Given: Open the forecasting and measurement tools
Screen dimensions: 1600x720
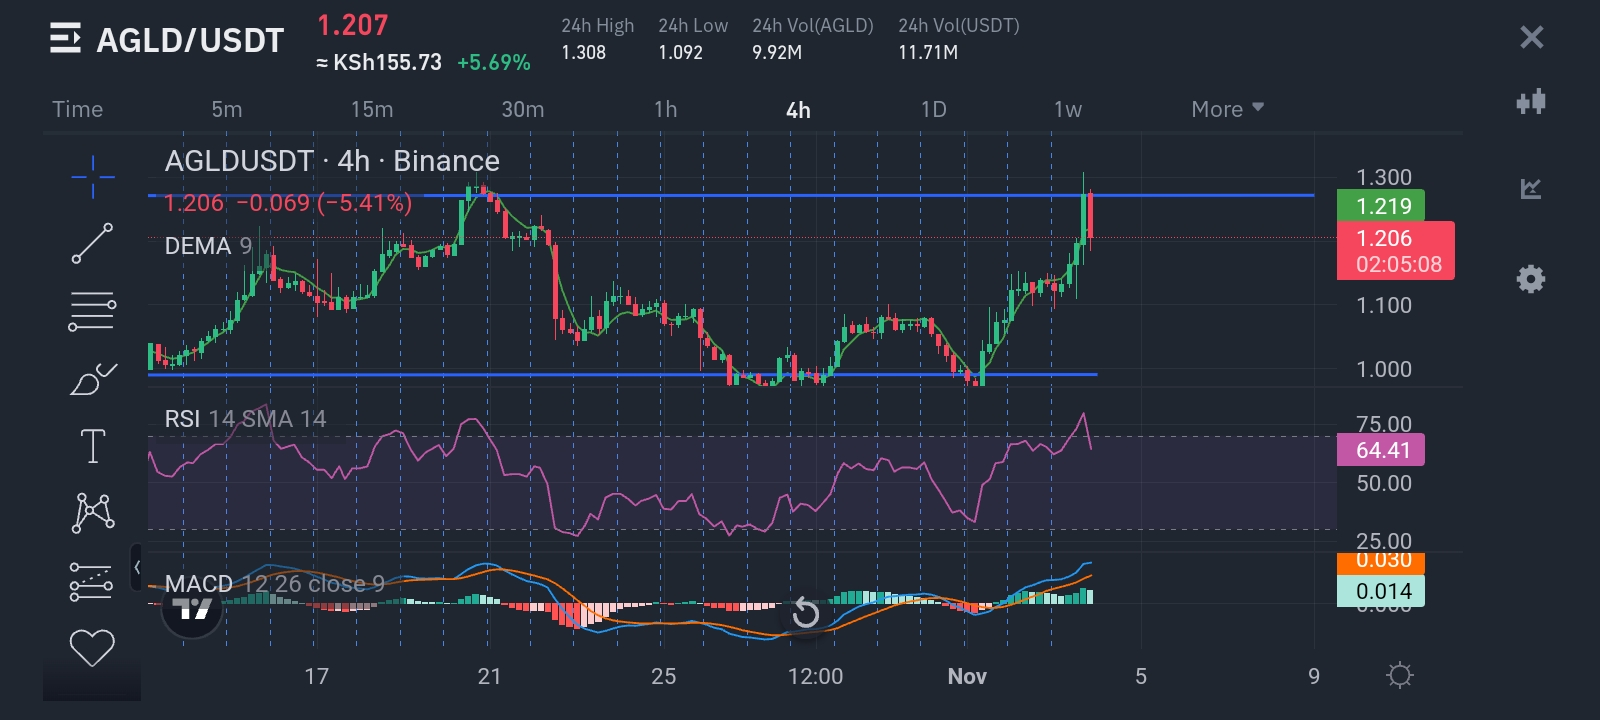Looking at the screenshot, I should tap(92, 581).
